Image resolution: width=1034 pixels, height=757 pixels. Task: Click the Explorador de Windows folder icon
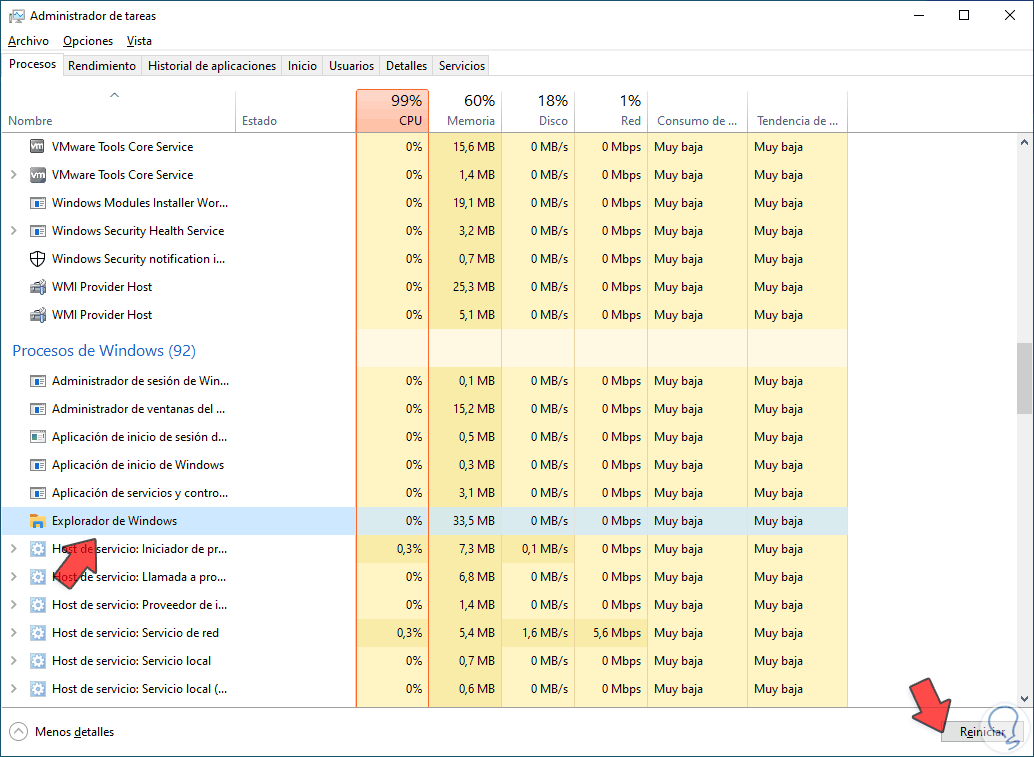(x=38, y=521)
